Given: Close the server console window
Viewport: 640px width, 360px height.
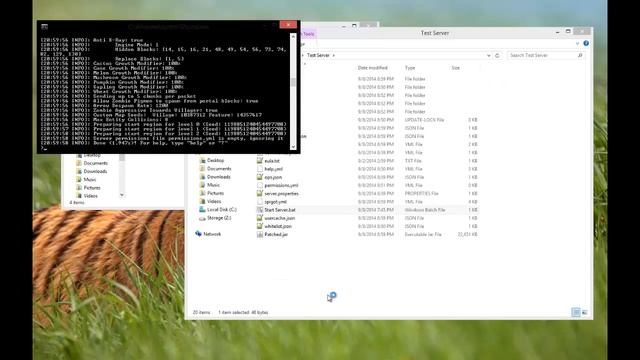Looking at the screenshot, I should pyautogui.click(x=288, y=25).
